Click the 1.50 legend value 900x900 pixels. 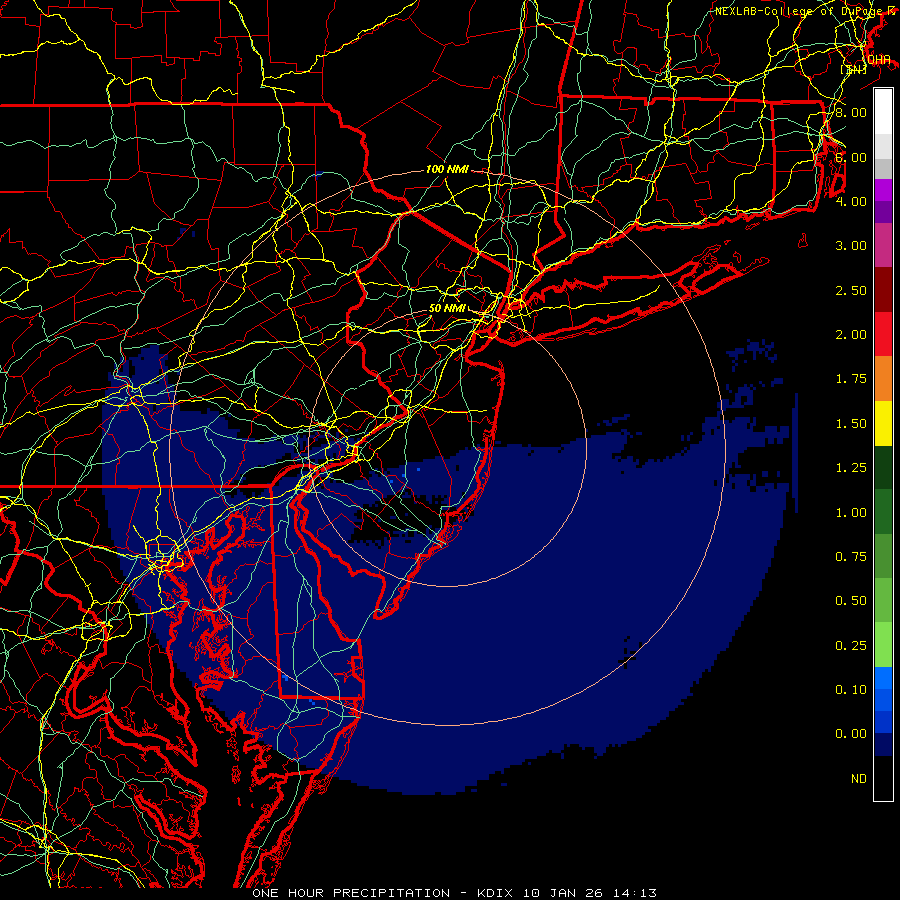pyautogui.click(x=851, y=424)
